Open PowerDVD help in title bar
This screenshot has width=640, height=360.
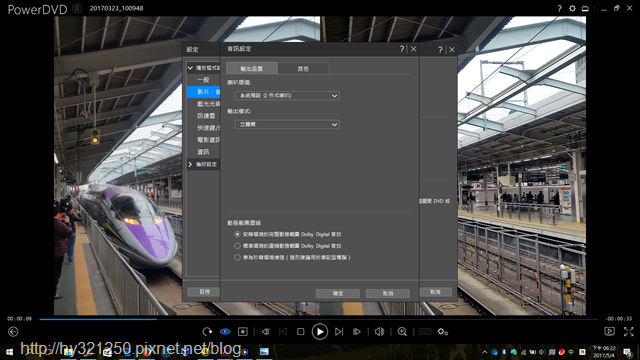pos(560,8)
